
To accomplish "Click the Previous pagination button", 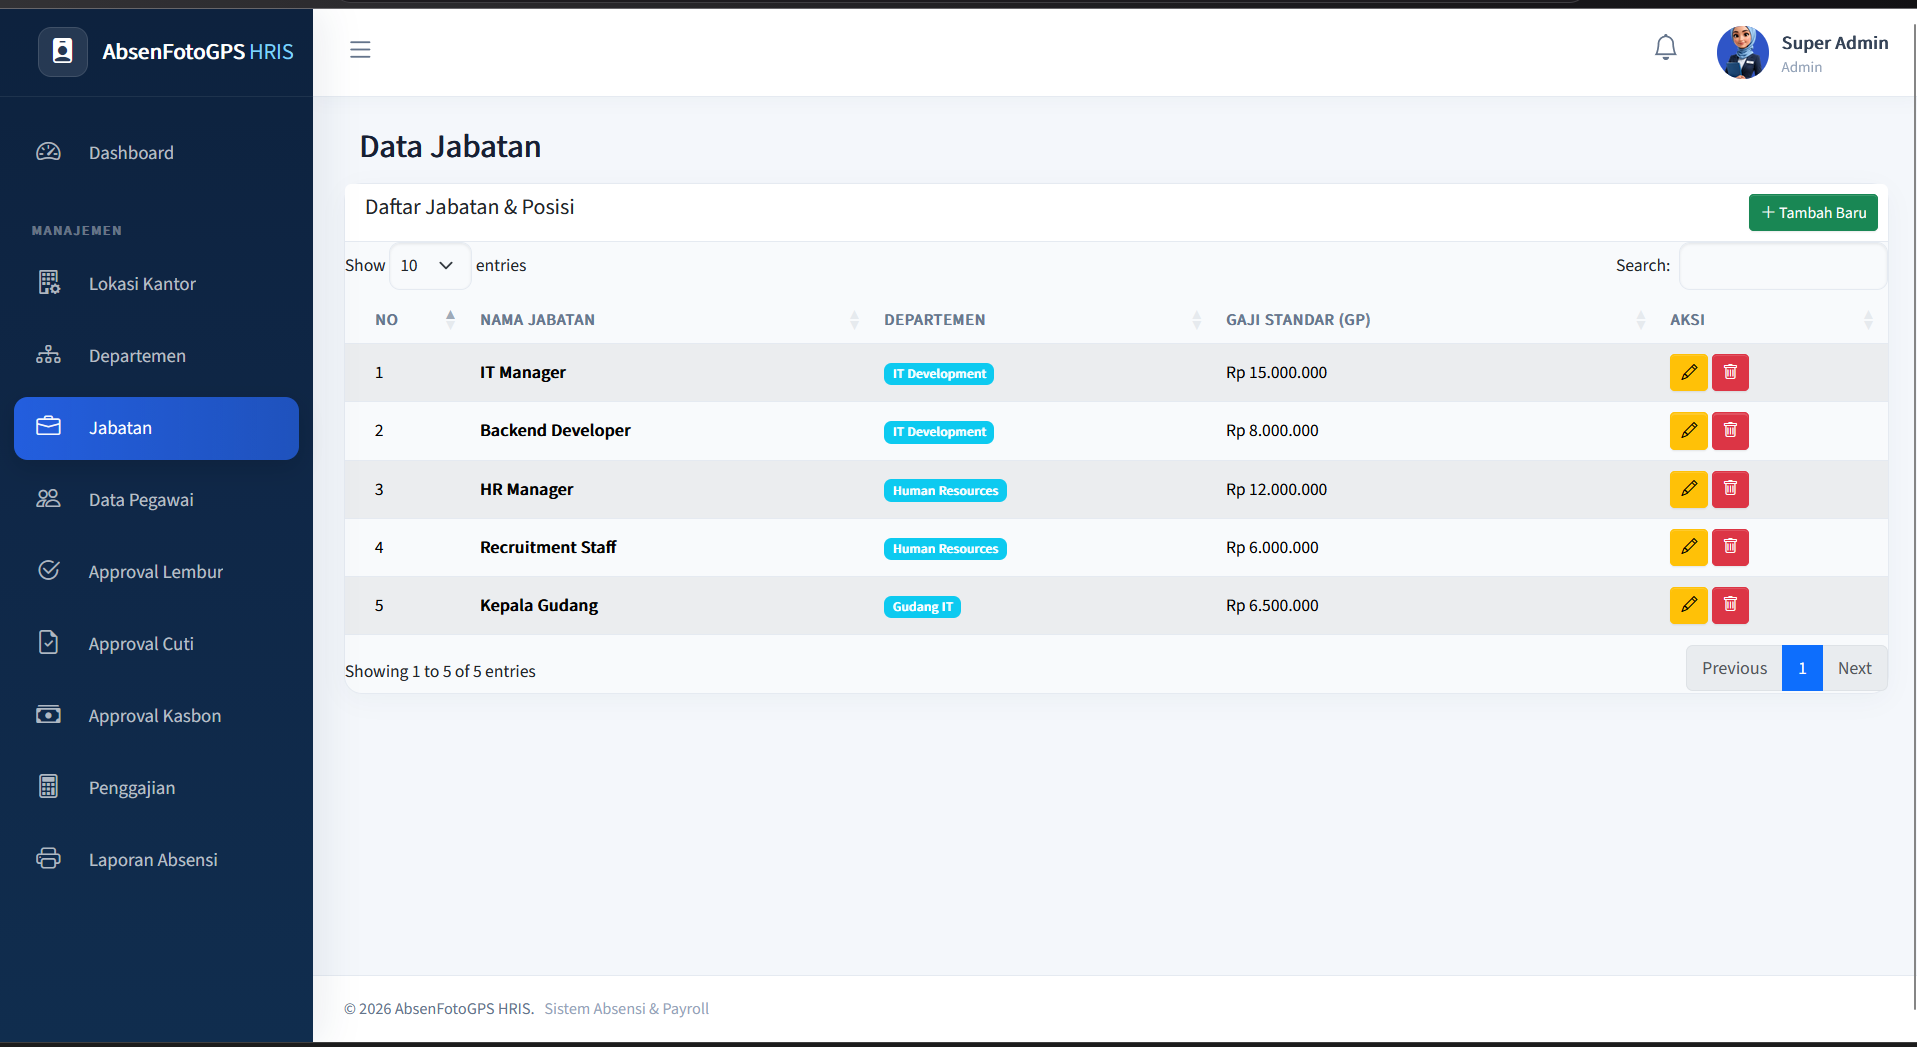I will coord(1734,668).
